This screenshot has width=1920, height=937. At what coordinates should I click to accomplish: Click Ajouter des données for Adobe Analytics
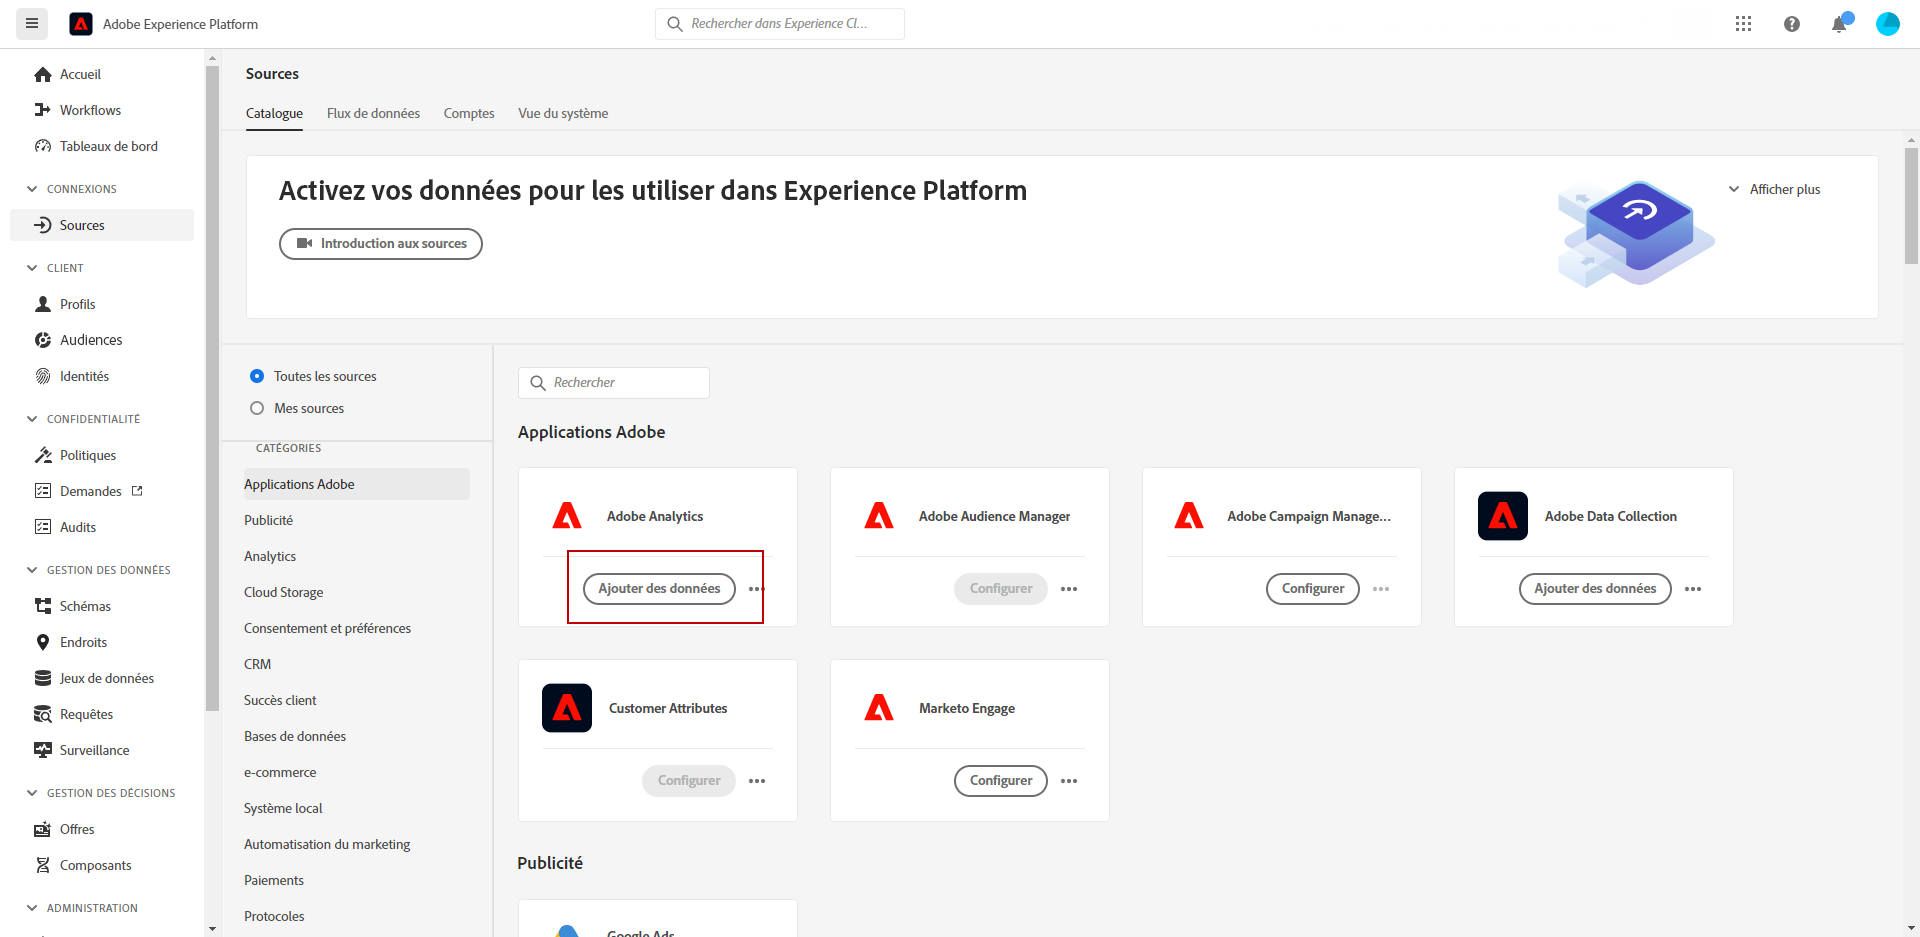point(659,589)
